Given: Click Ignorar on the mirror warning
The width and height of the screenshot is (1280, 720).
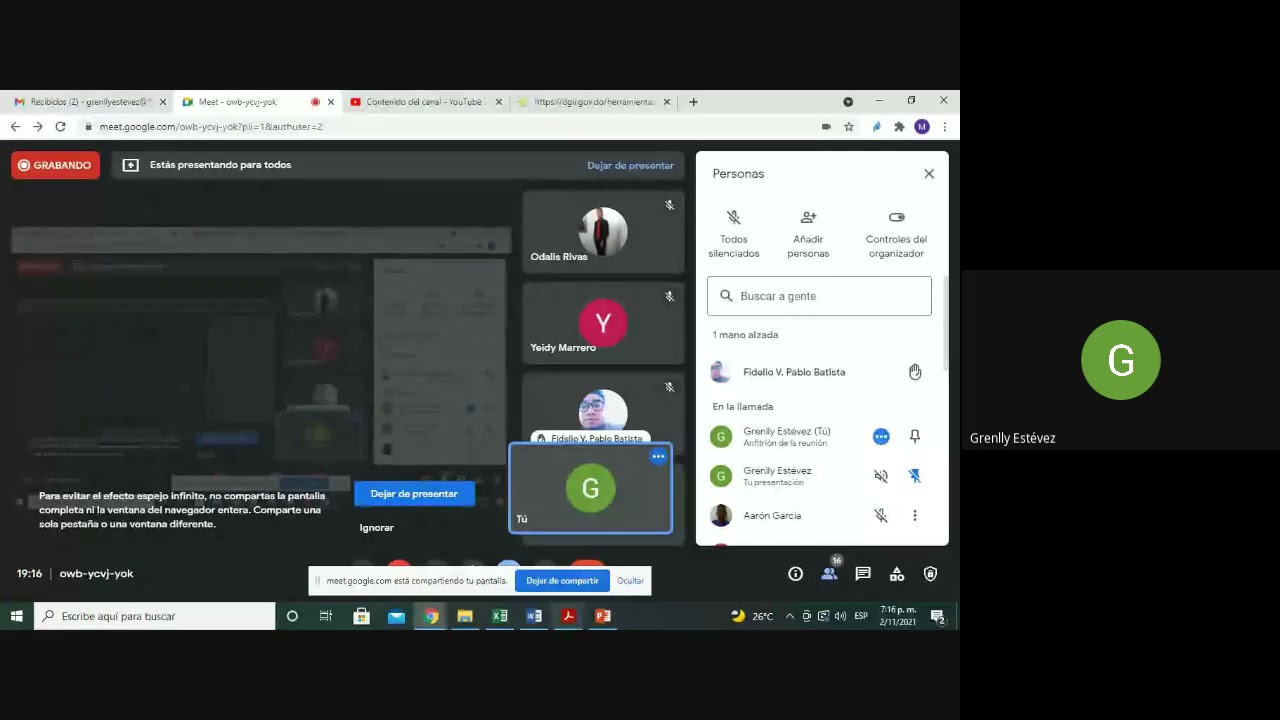Looking at the screenshot, I should 377,527.
